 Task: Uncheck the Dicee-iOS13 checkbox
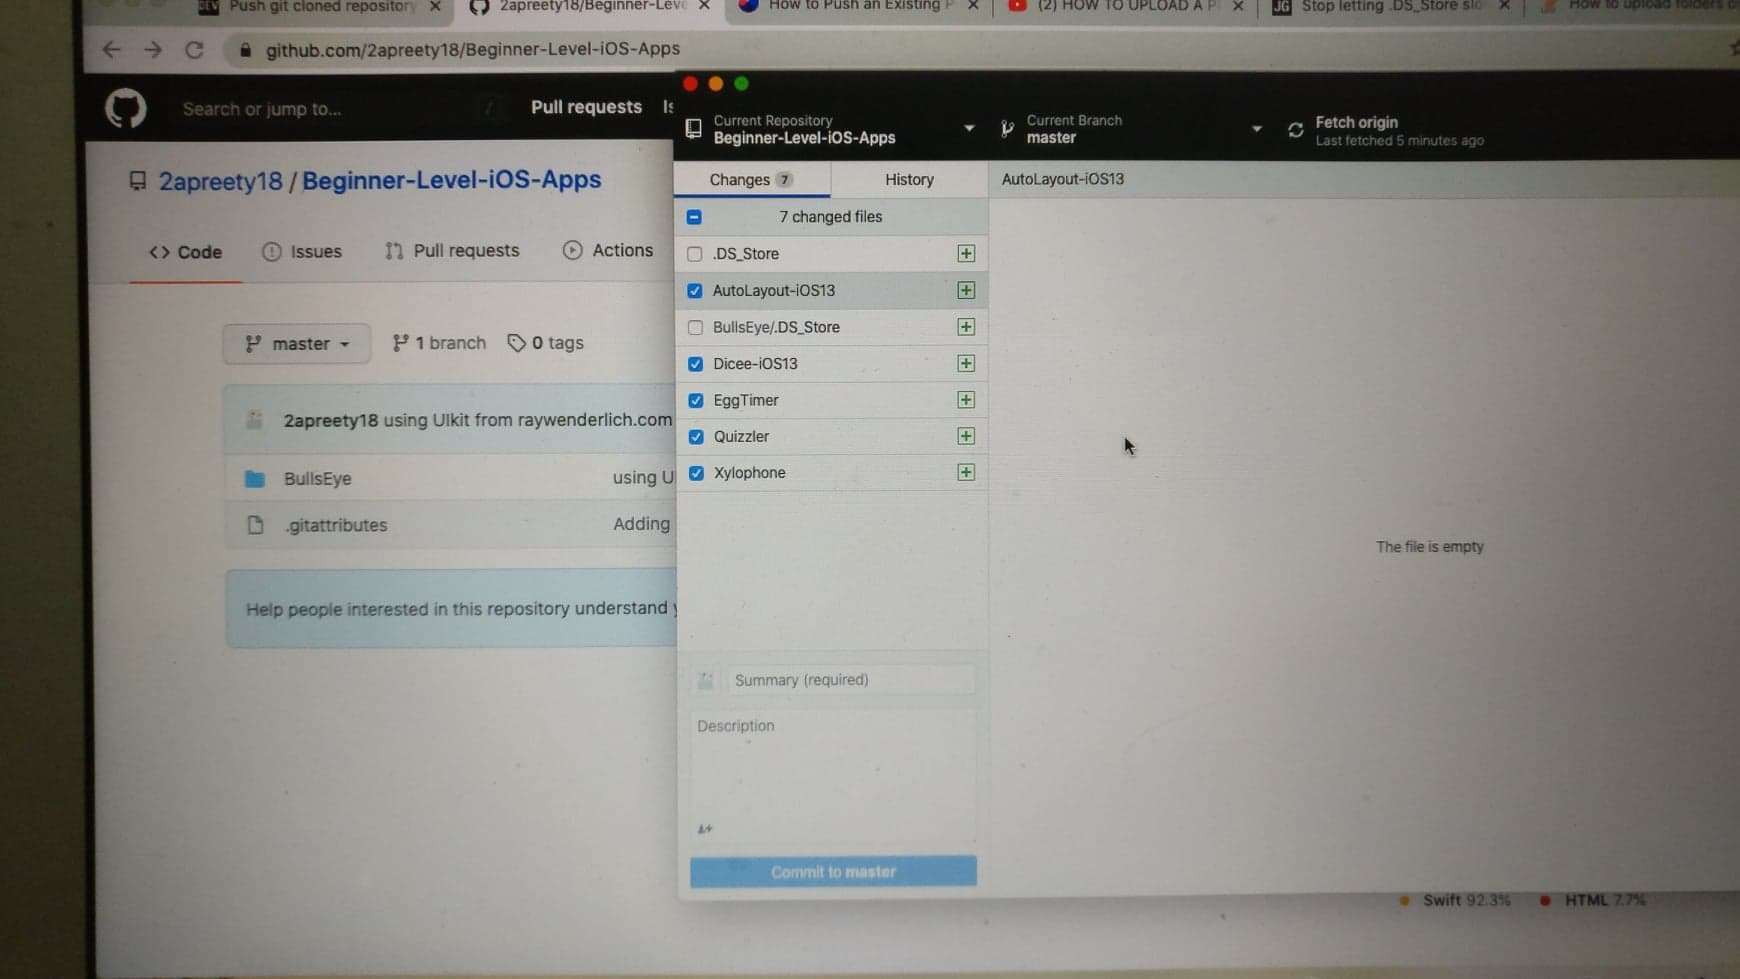coord(696,364)
